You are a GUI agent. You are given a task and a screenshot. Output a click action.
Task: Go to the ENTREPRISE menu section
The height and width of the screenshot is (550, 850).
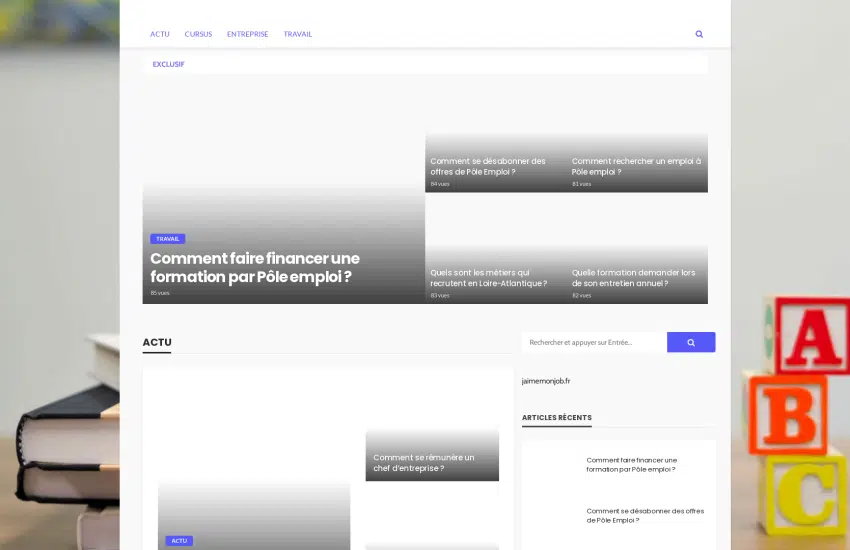click(x=247, y=34)
